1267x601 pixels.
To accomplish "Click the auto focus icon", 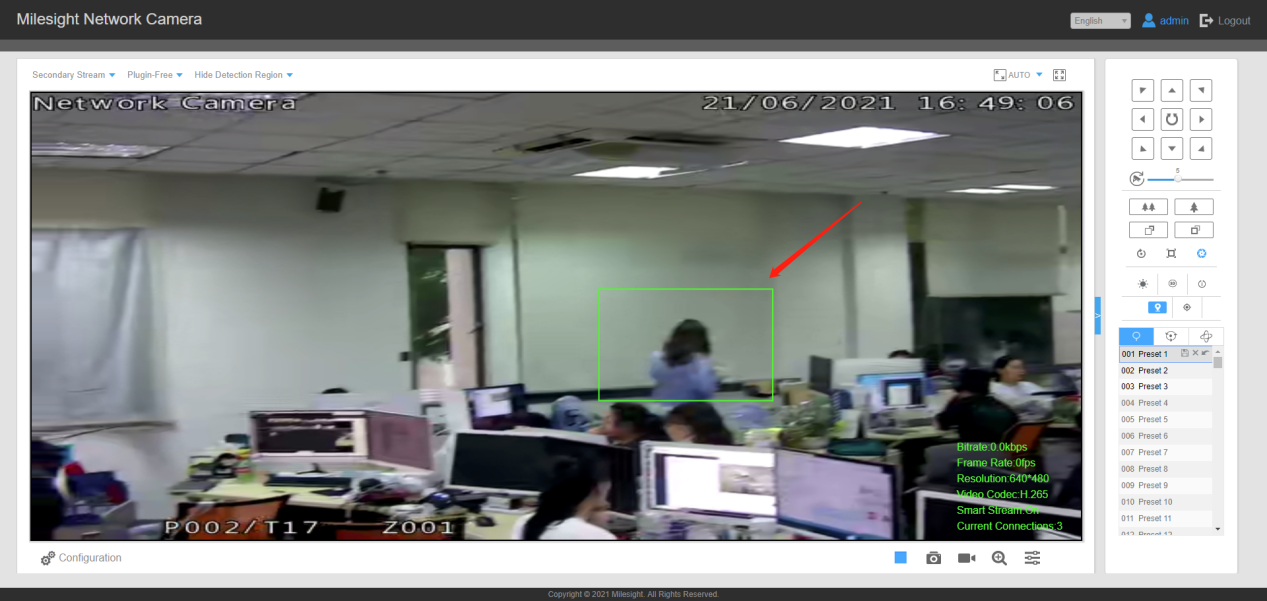I will [1141, 254].
